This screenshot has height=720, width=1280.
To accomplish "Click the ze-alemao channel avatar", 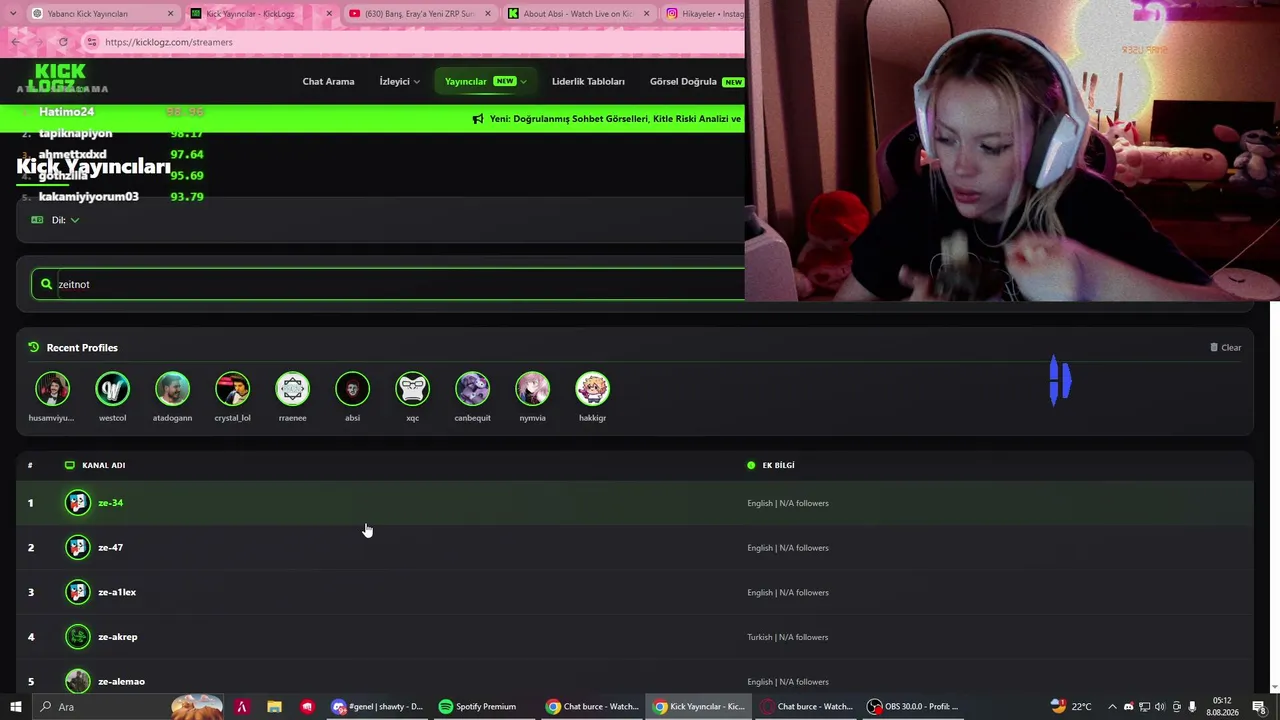I will click(x=78, y=681).
